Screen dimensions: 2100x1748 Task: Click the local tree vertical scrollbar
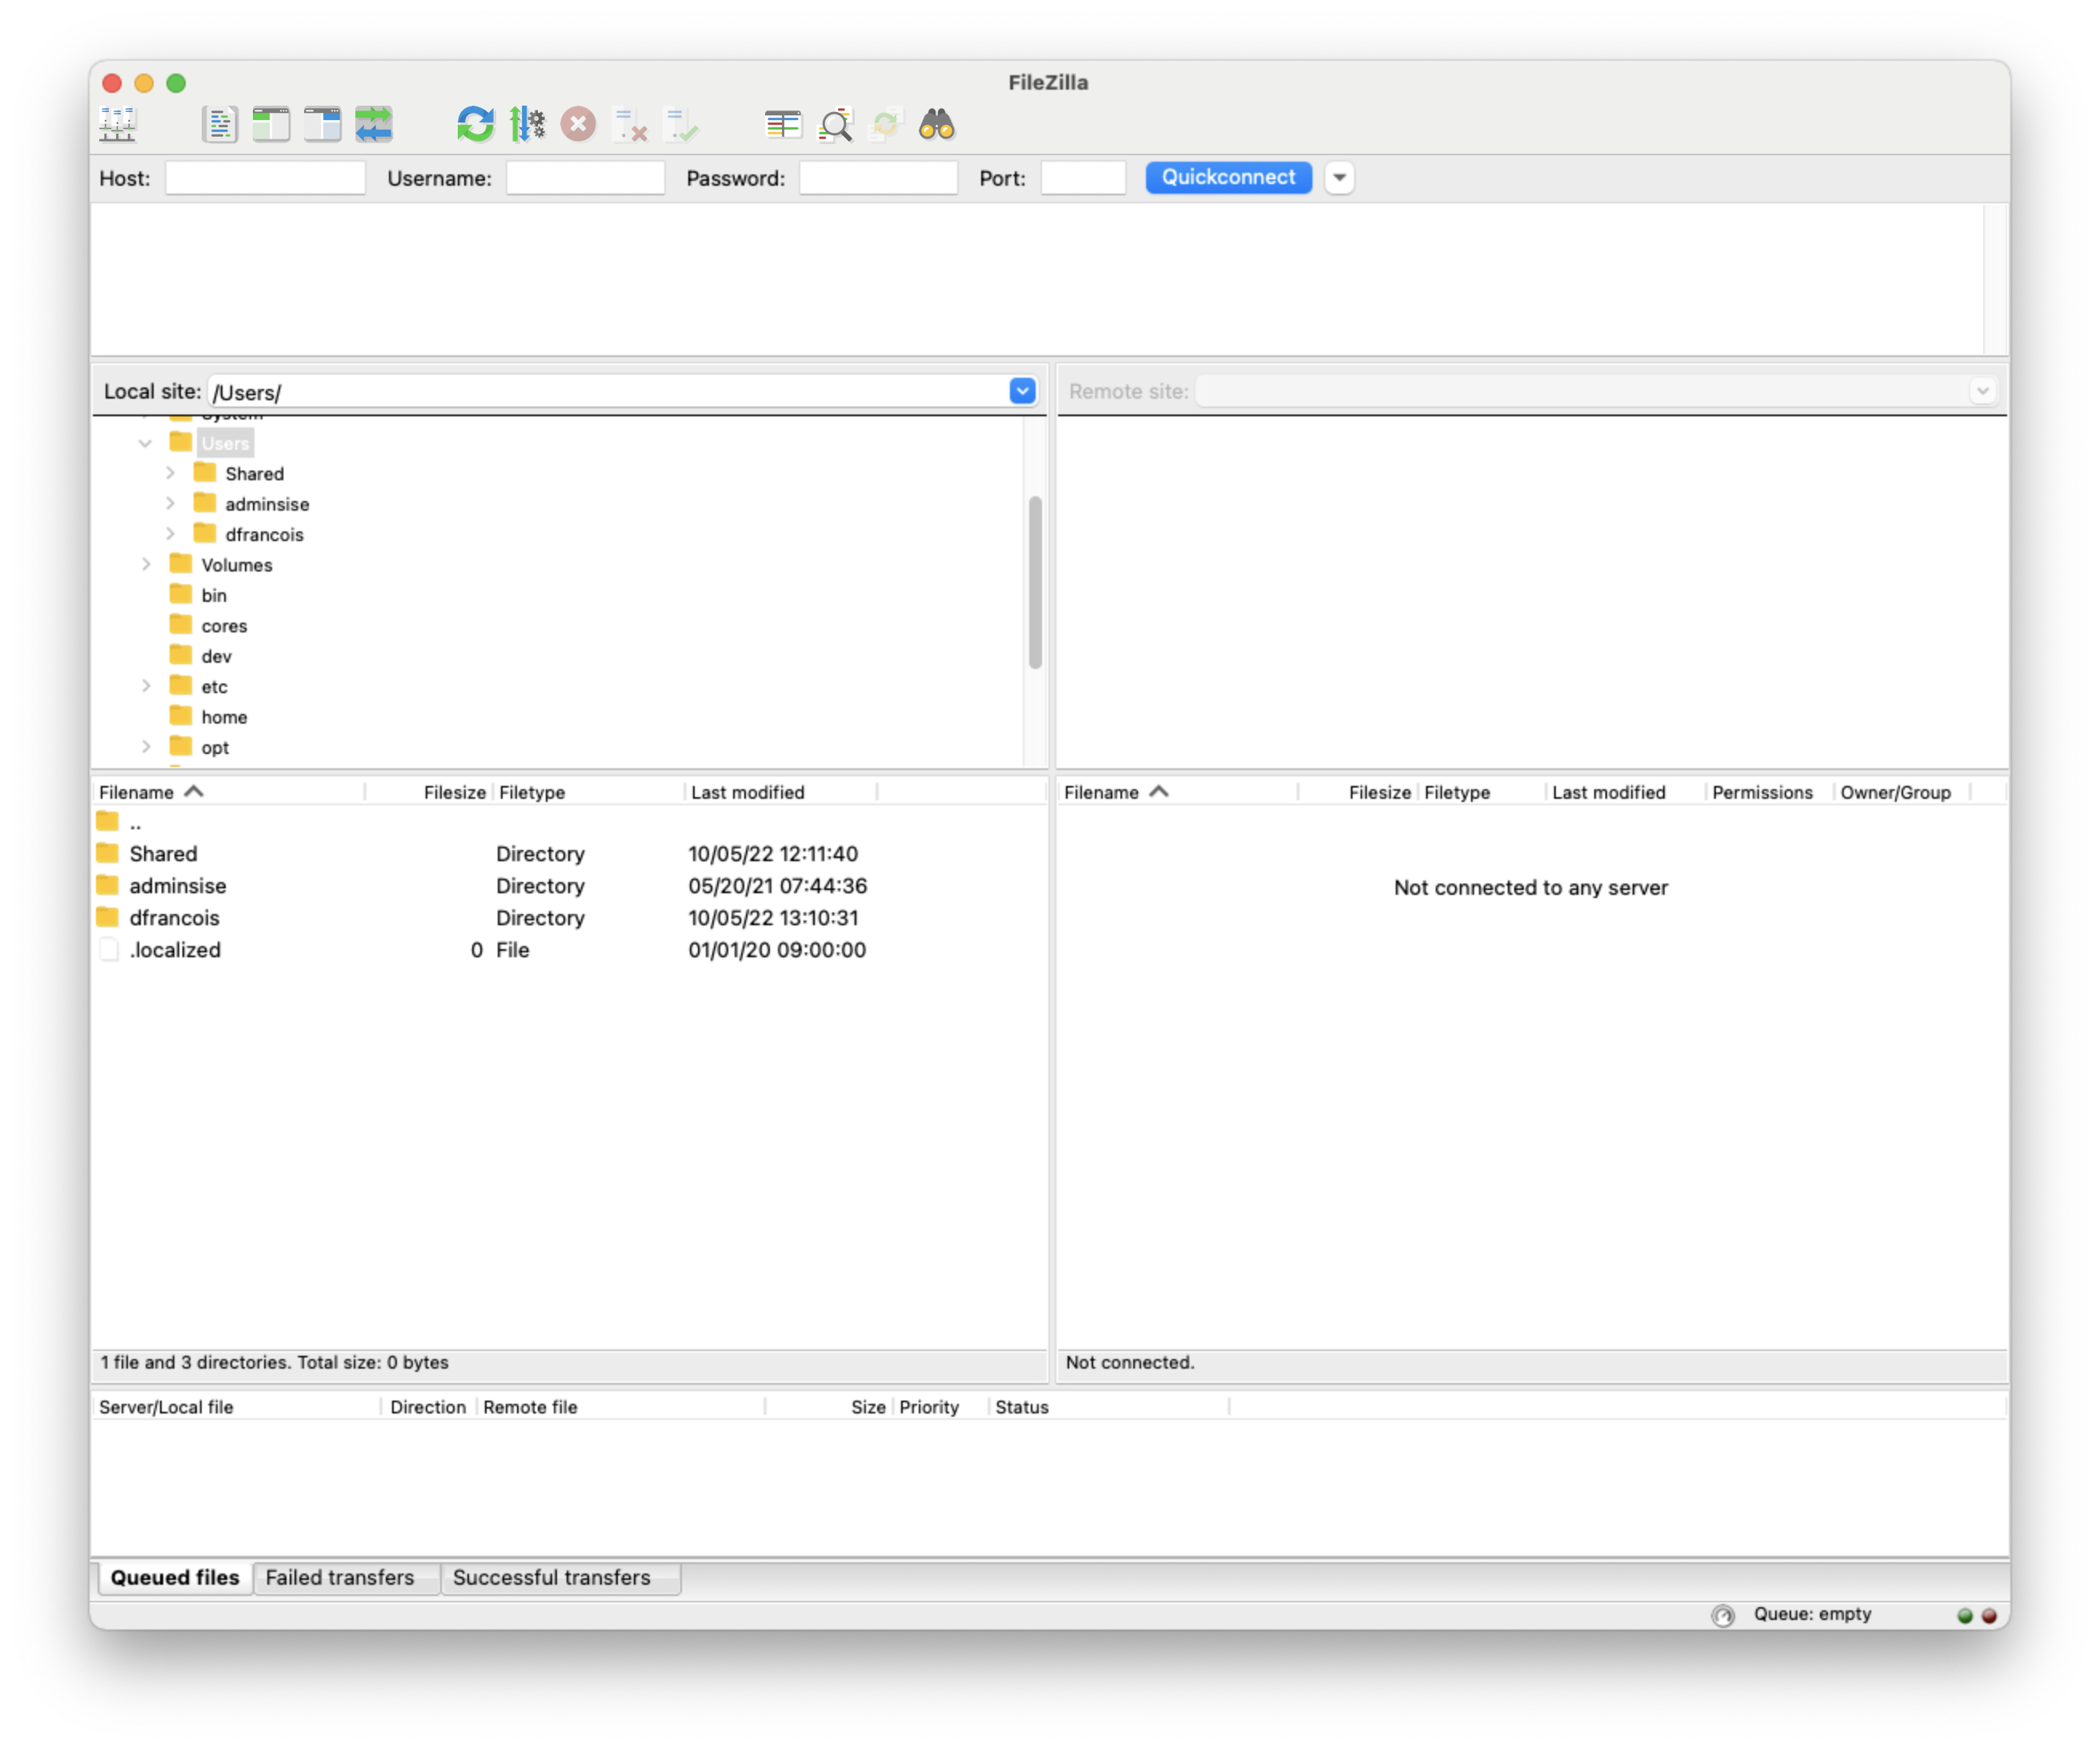point(1035,583)
